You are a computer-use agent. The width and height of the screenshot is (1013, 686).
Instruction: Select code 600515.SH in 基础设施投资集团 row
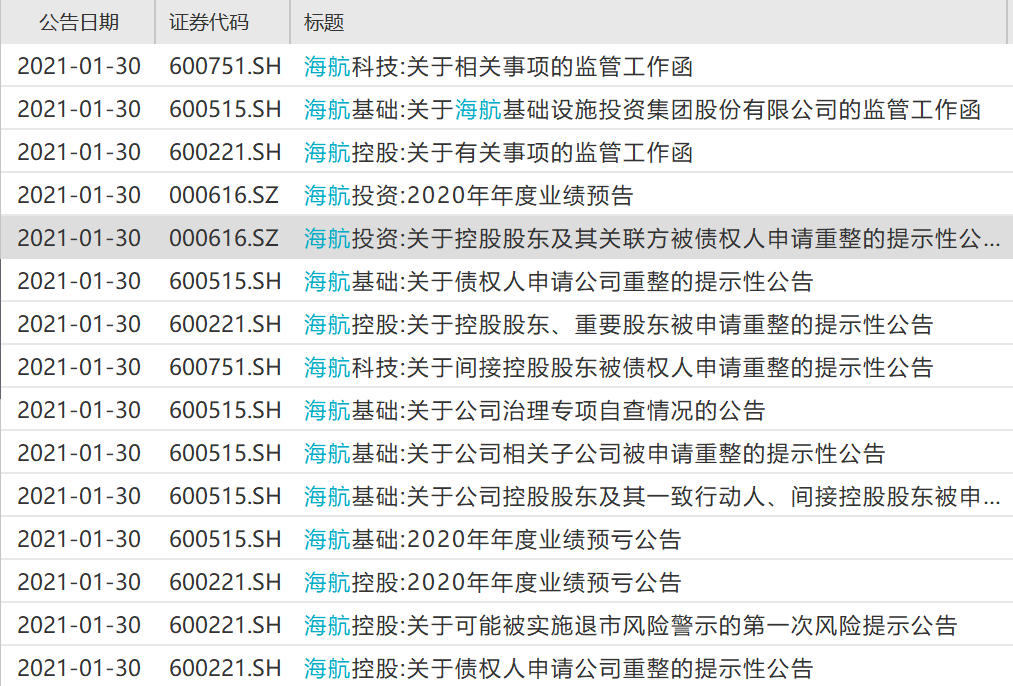225,109
